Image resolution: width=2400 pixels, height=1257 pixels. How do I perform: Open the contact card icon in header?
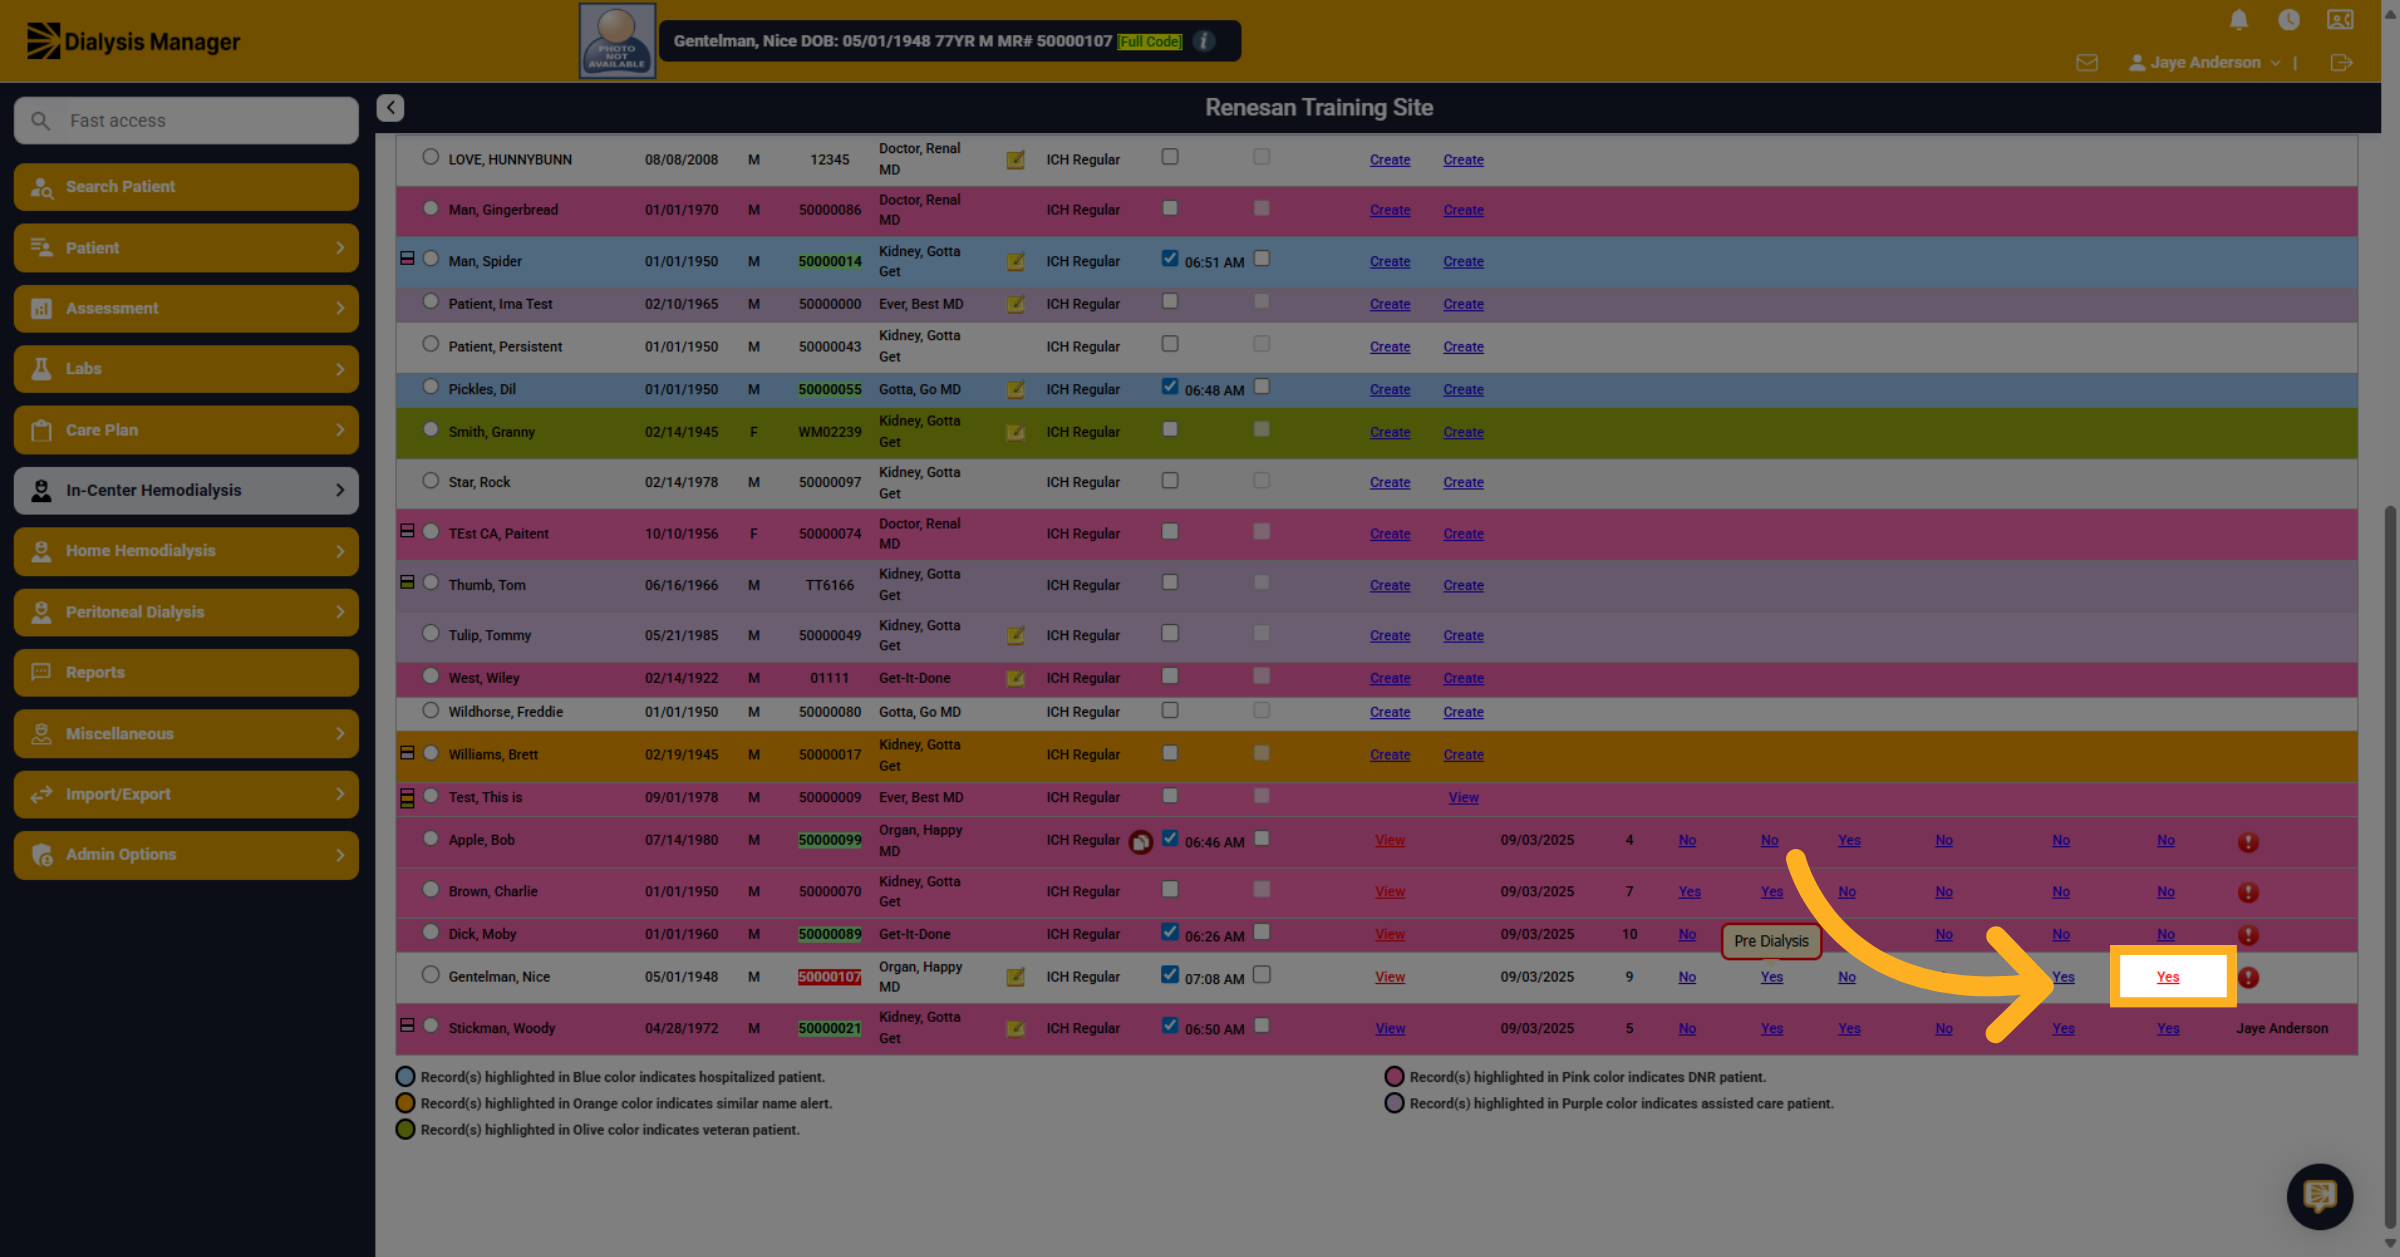coord(2341,20)
